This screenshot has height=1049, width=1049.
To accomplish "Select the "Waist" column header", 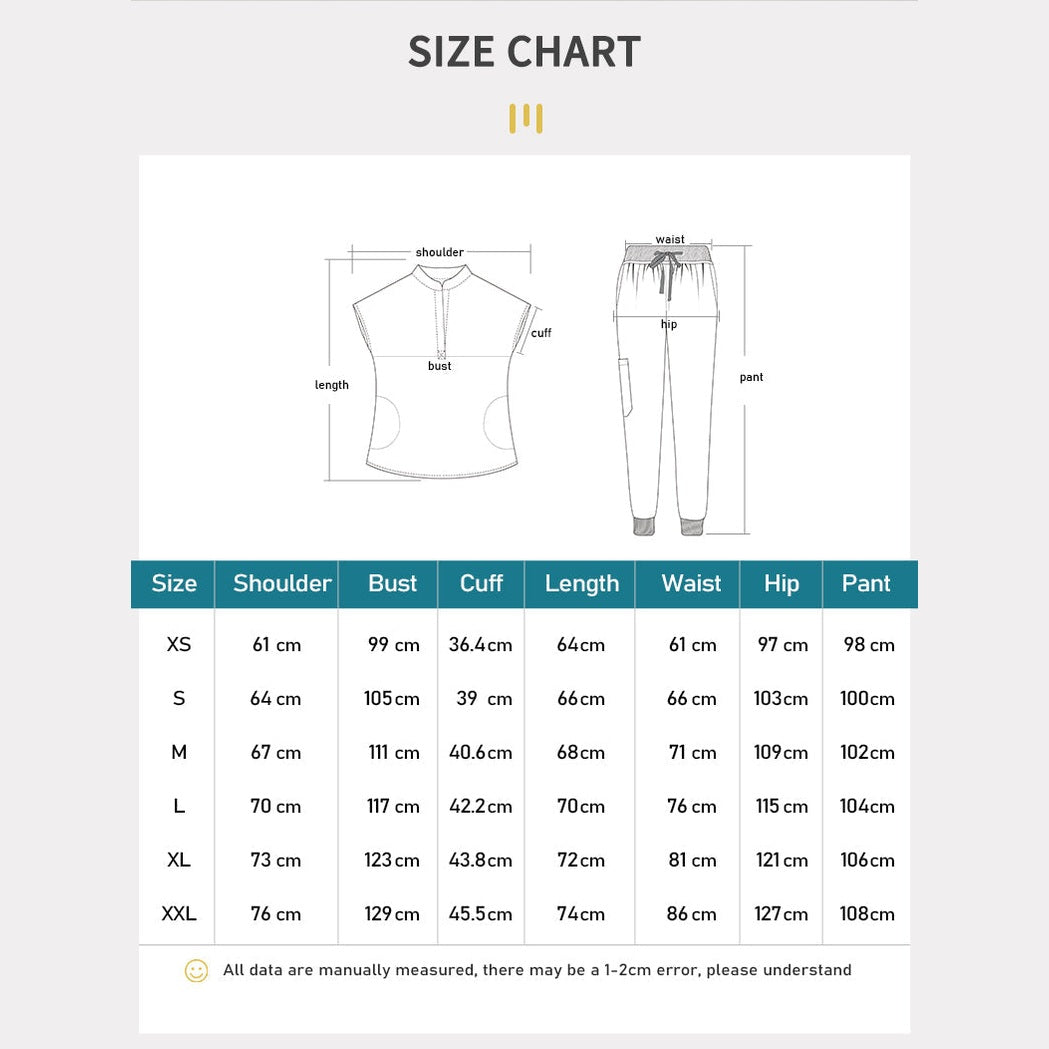I will 691,584.
